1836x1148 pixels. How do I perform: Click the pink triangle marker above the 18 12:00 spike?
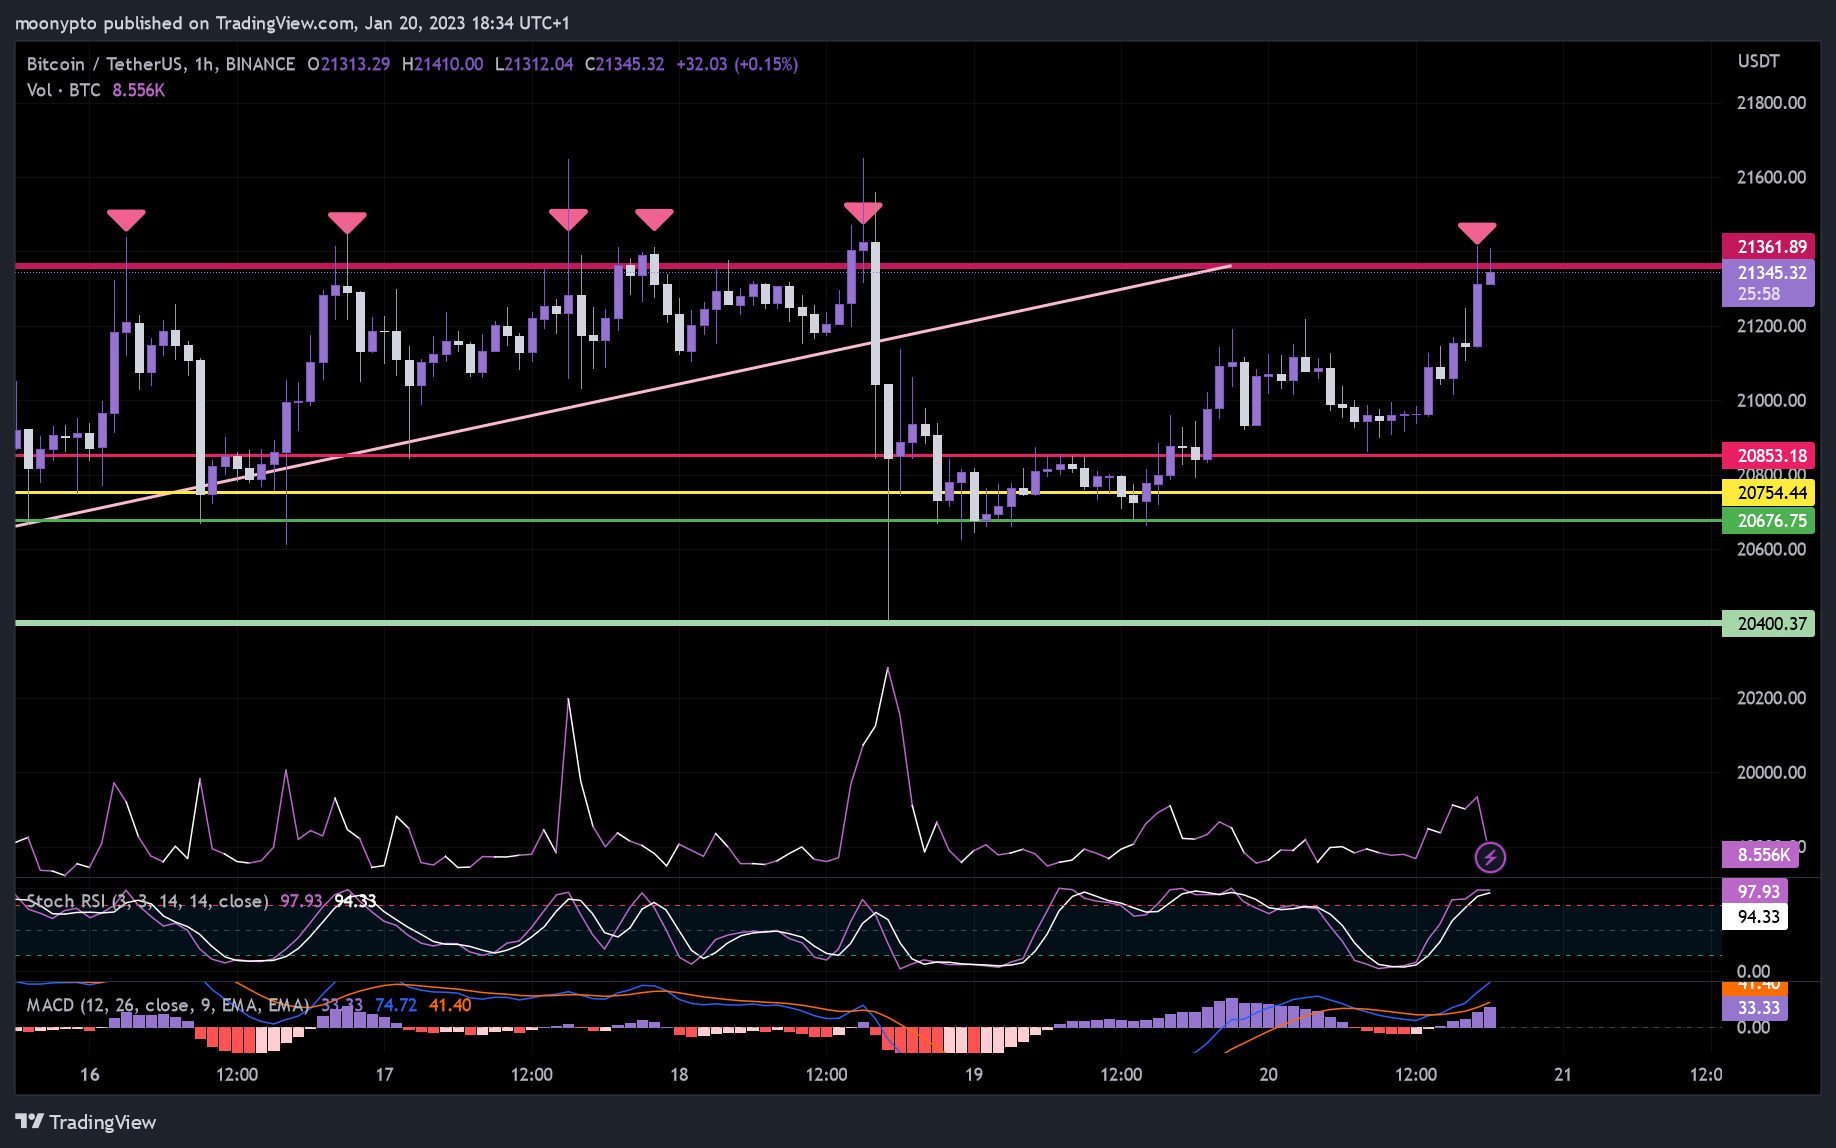[862, 212]
